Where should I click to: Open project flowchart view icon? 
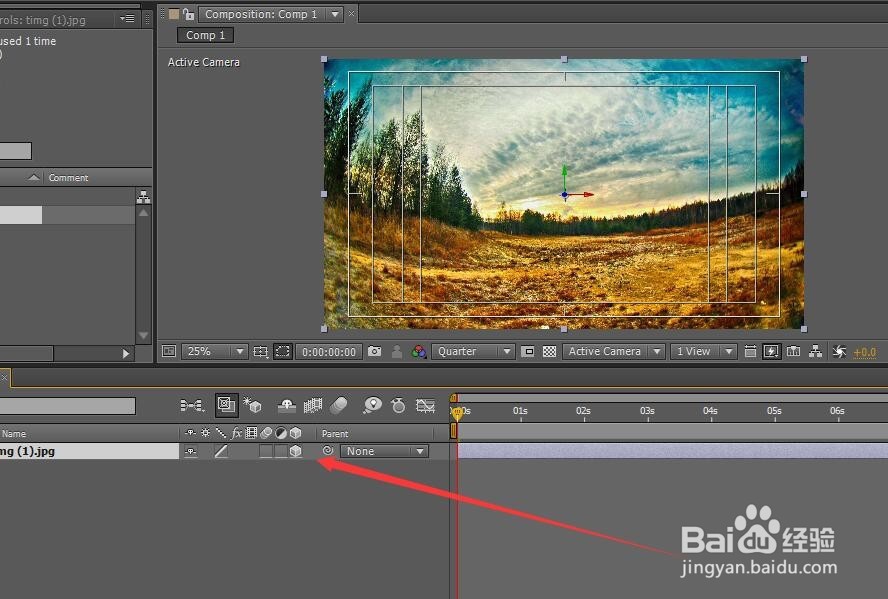click(x=144, y=197)
